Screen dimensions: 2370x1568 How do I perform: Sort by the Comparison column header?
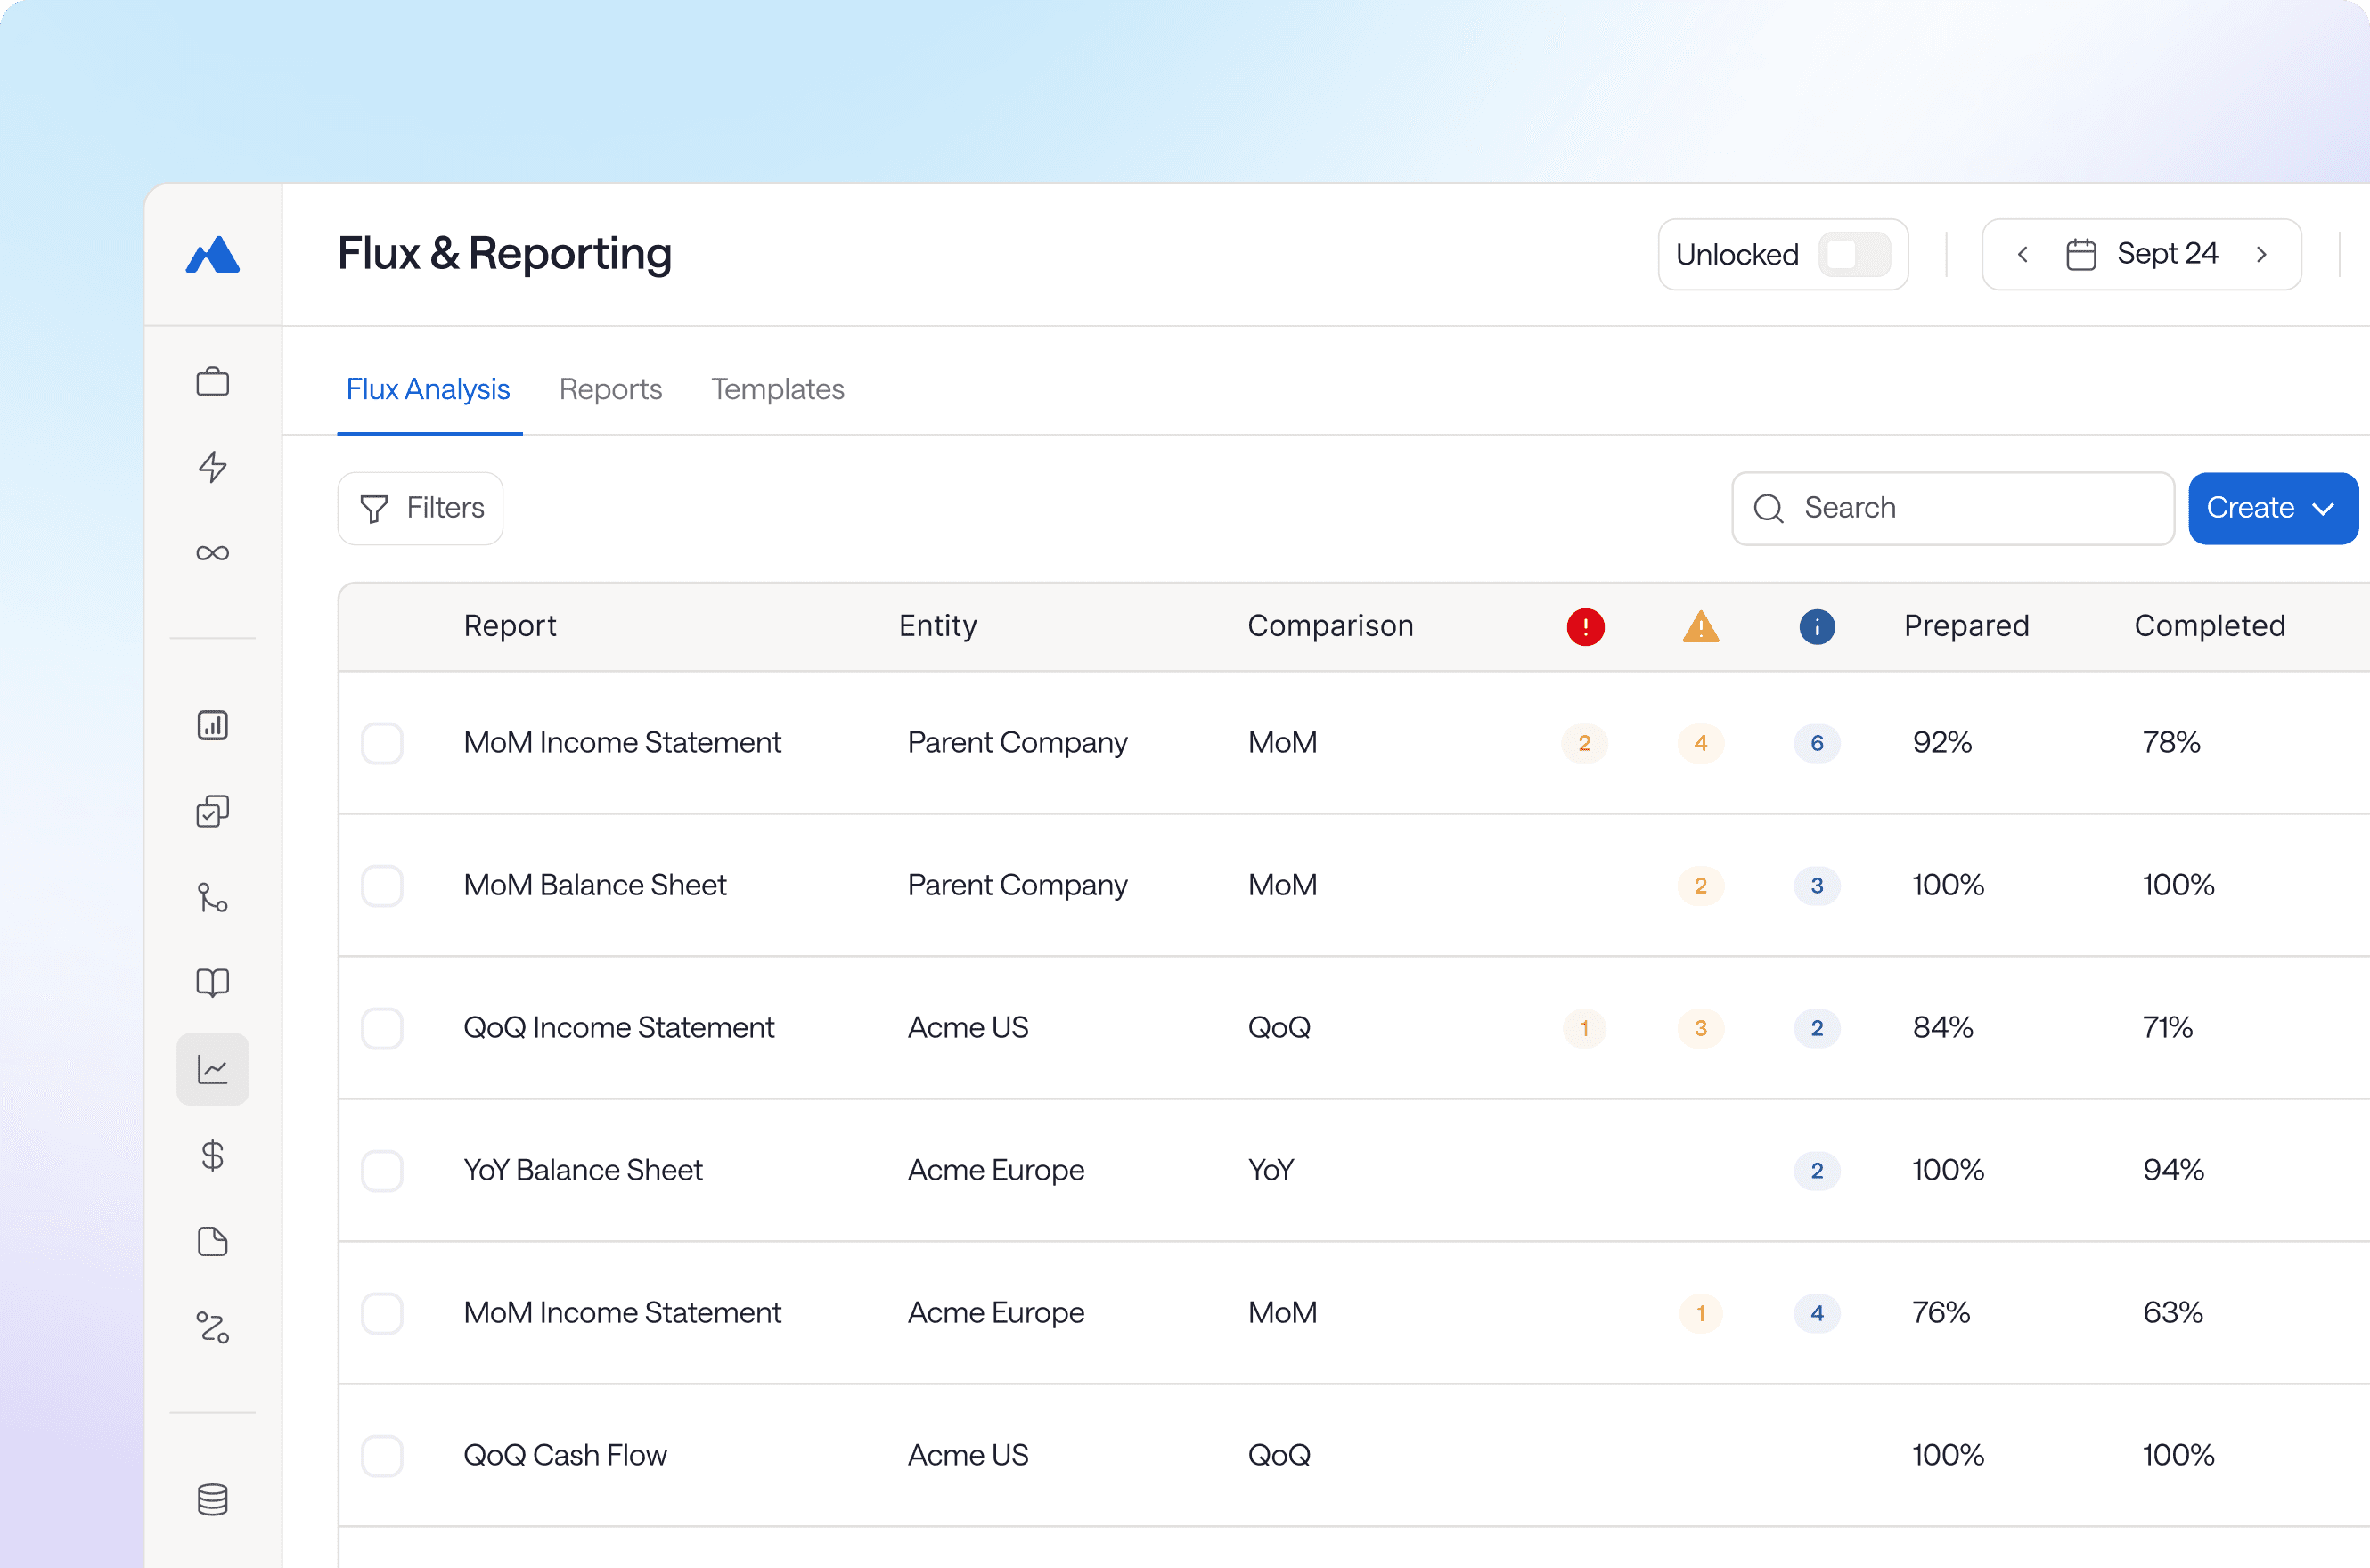pos(1331,626)
